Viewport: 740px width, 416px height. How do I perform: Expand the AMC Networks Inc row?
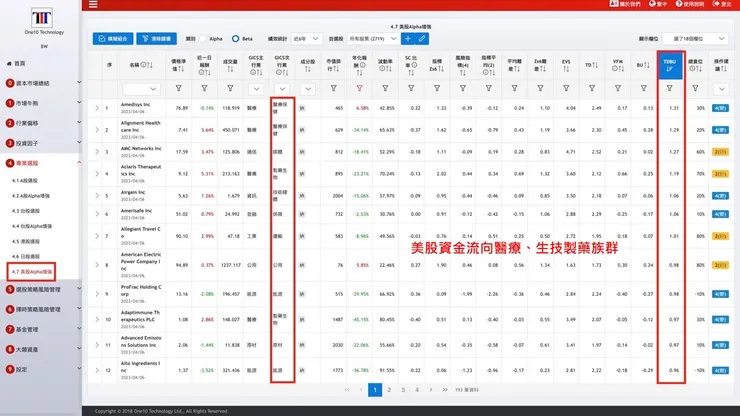[x=97, y=152]
